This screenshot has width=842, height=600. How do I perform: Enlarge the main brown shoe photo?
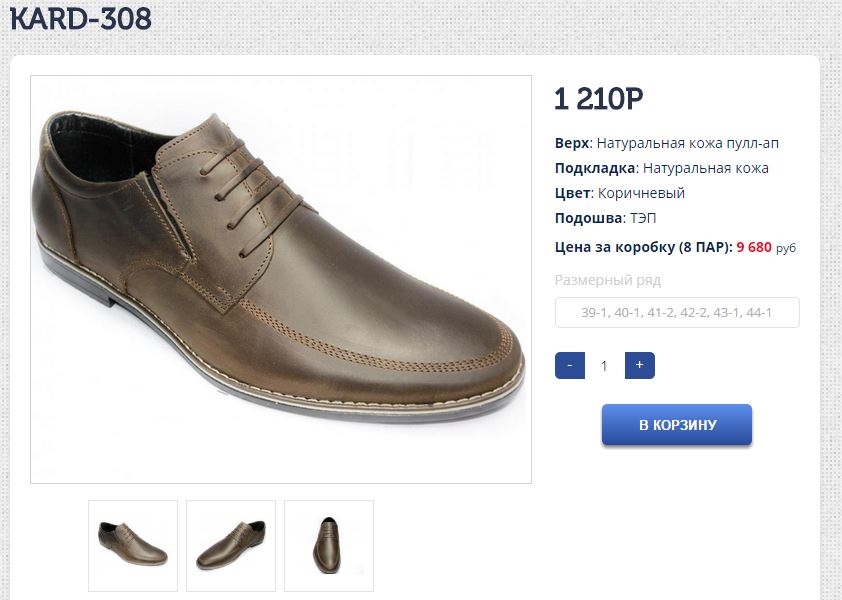pos(281,280)
